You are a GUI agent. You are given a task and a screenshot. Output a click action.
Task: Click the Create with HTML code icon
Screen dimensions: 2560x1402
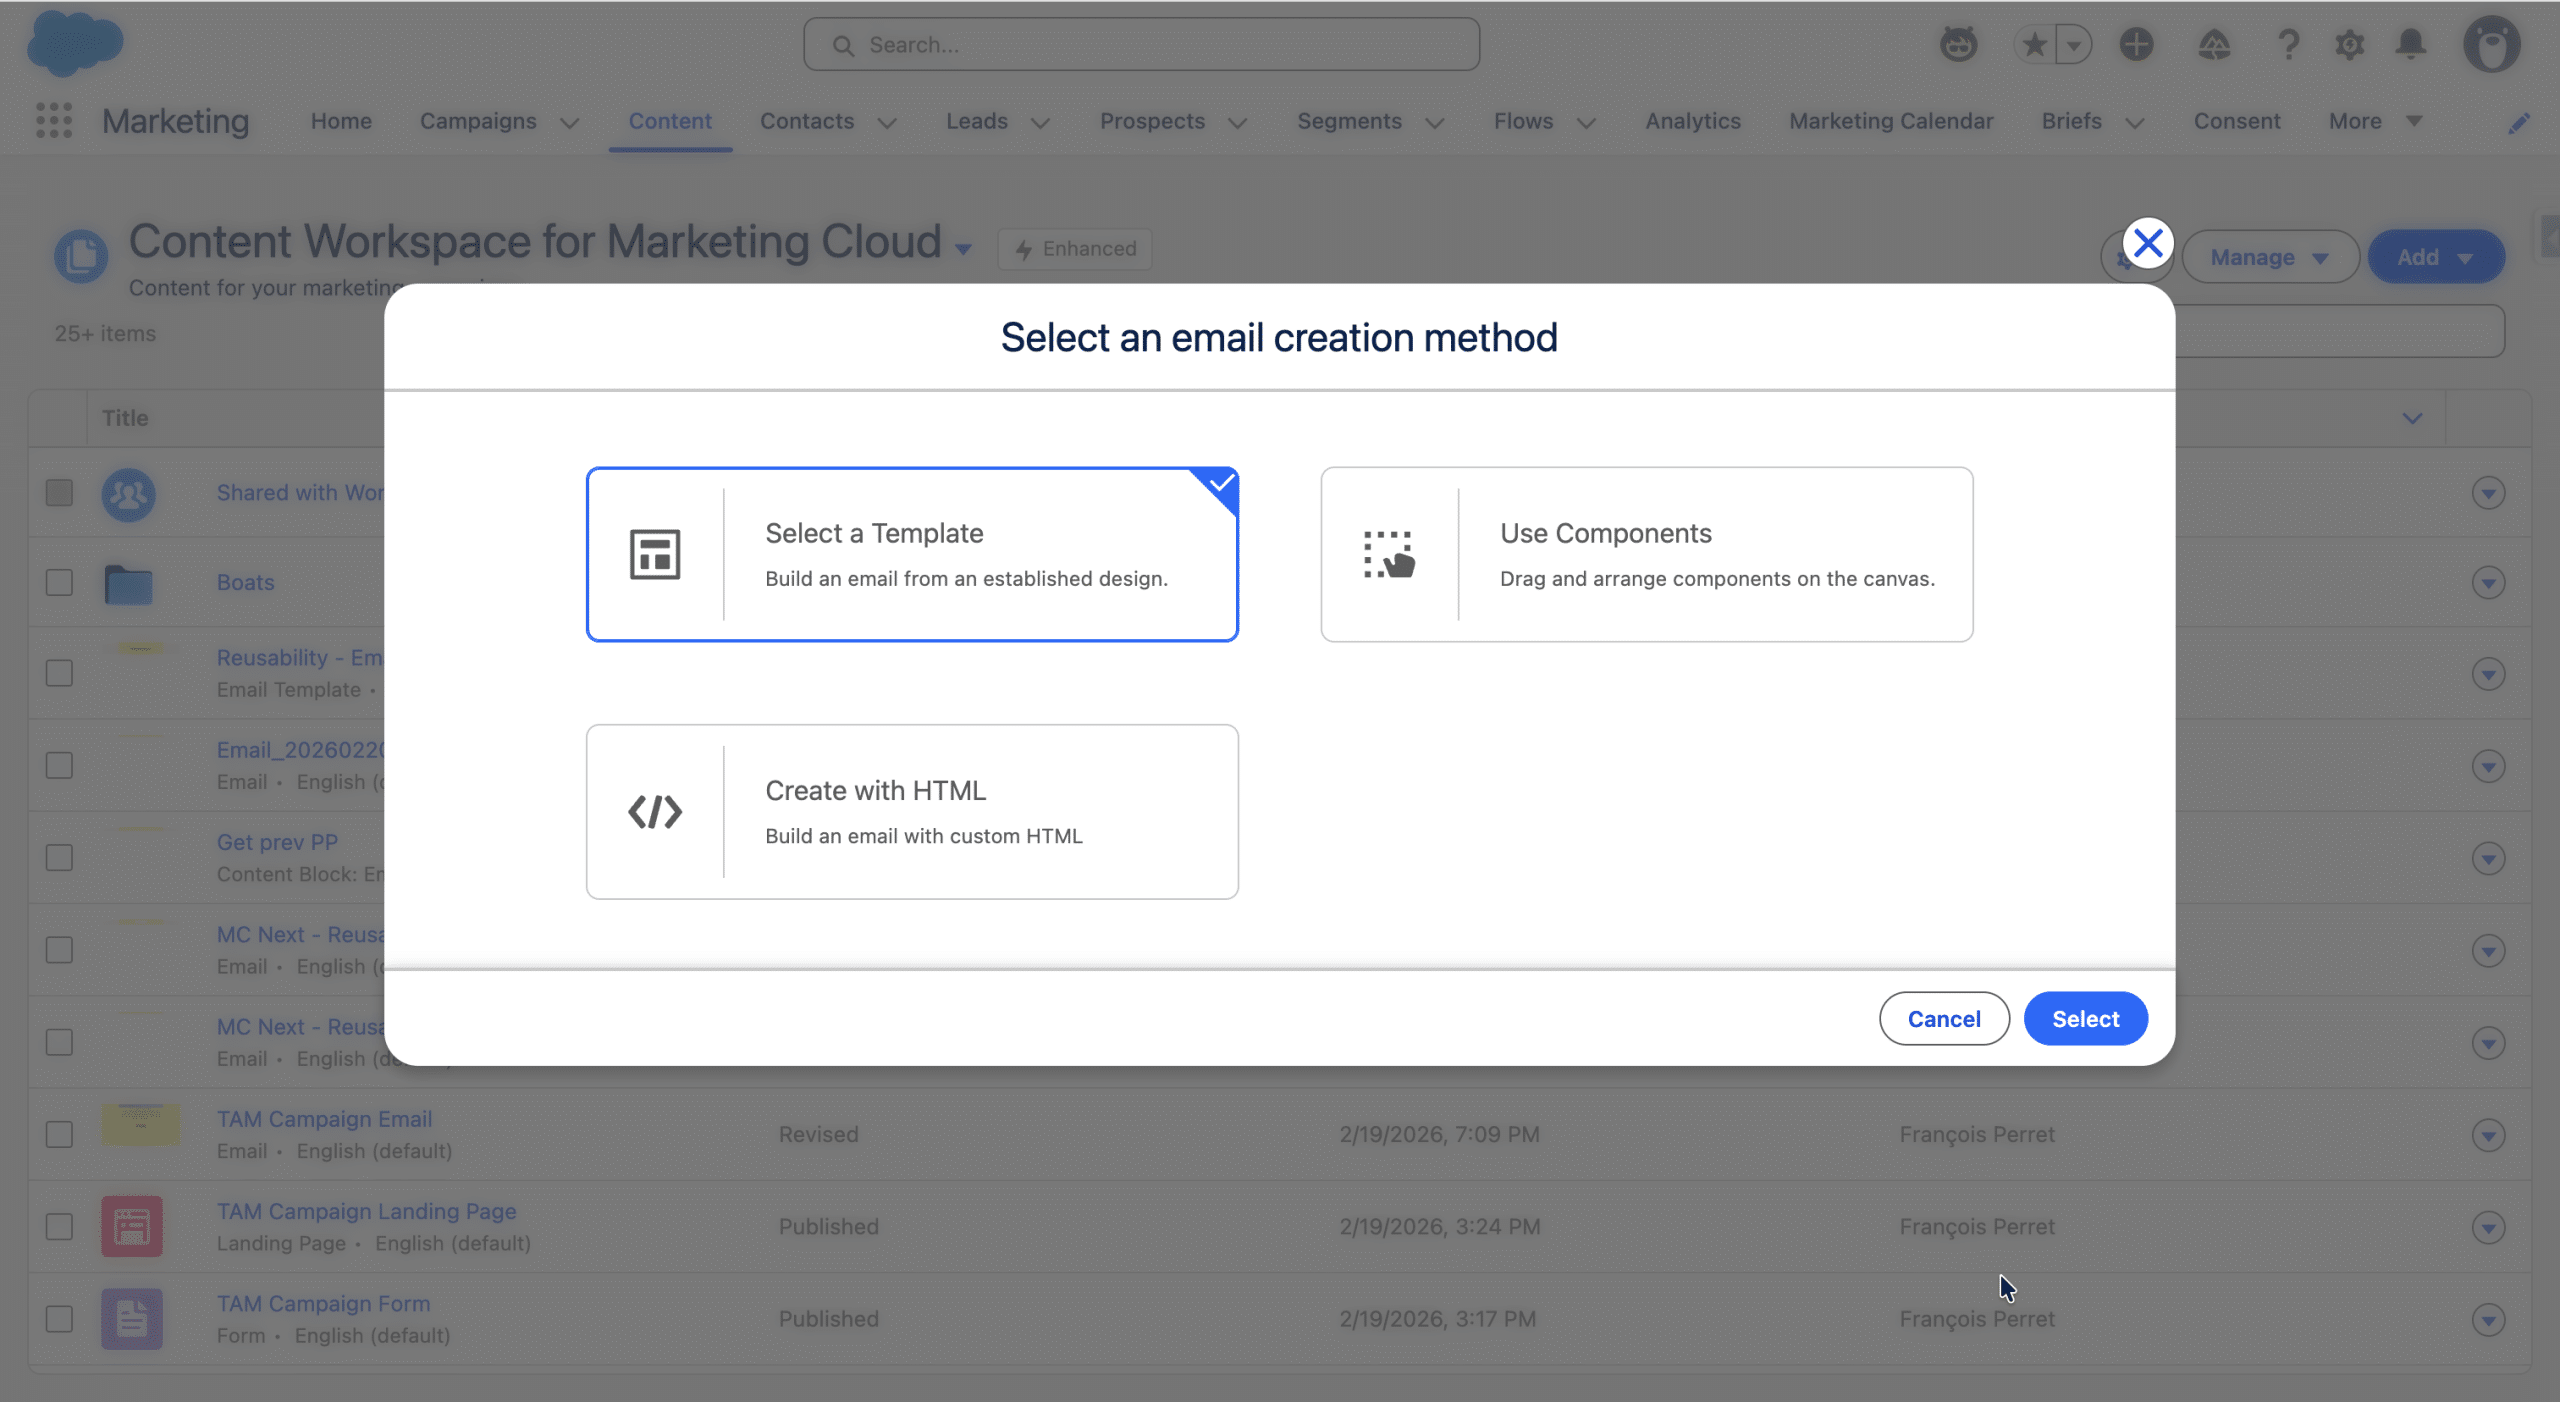(654, 811)
